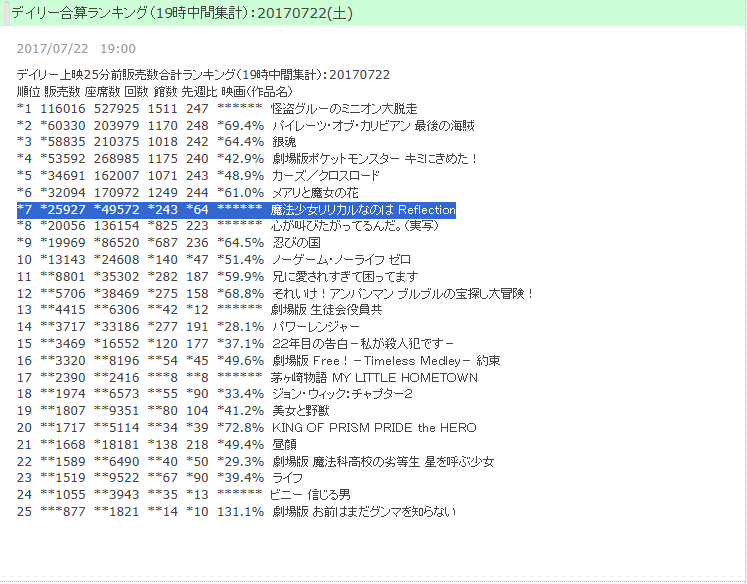Select percentage *33.4% in rank 18
The width and height of the screenshot is (747, 584).
(241, 394)
